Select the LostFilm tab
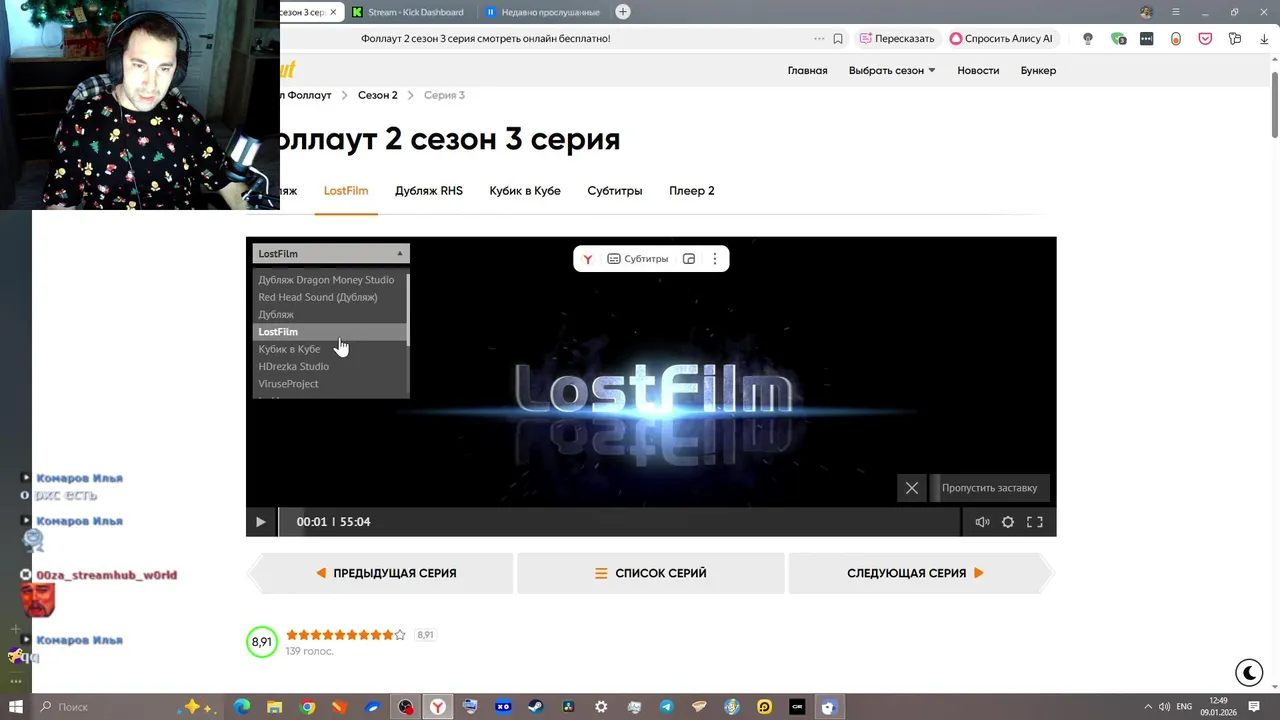This screenshot has width=1280, height=720. point(346,191)
